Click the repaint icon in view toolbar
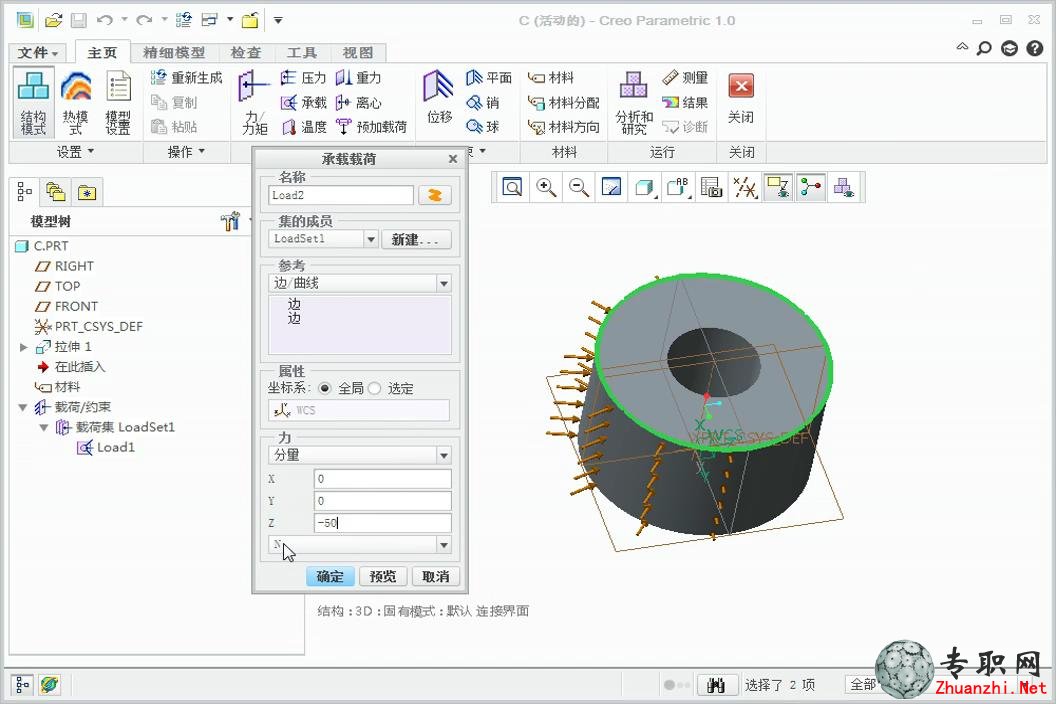 [612, 187]
